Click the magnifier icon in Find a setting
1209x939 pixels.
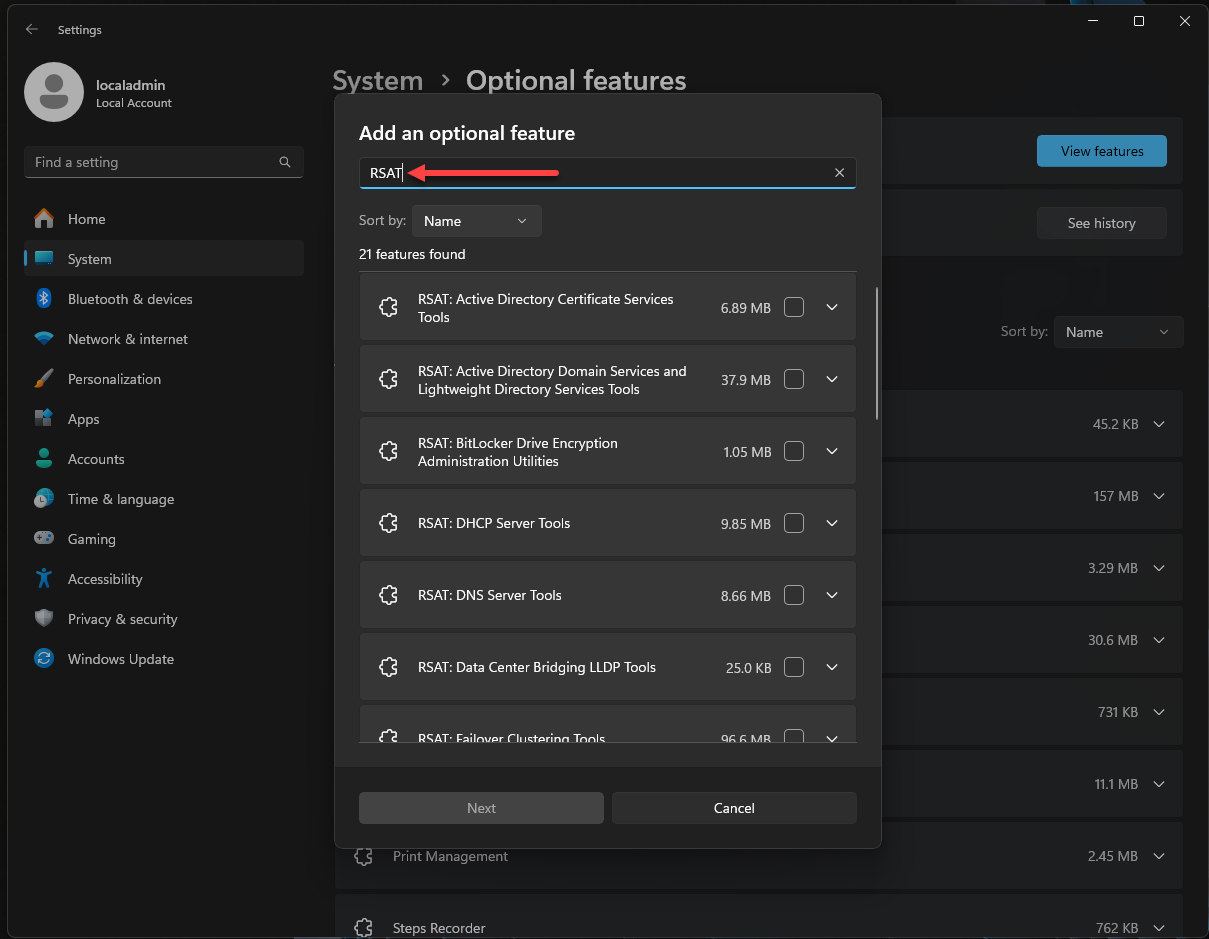[285, 162]
